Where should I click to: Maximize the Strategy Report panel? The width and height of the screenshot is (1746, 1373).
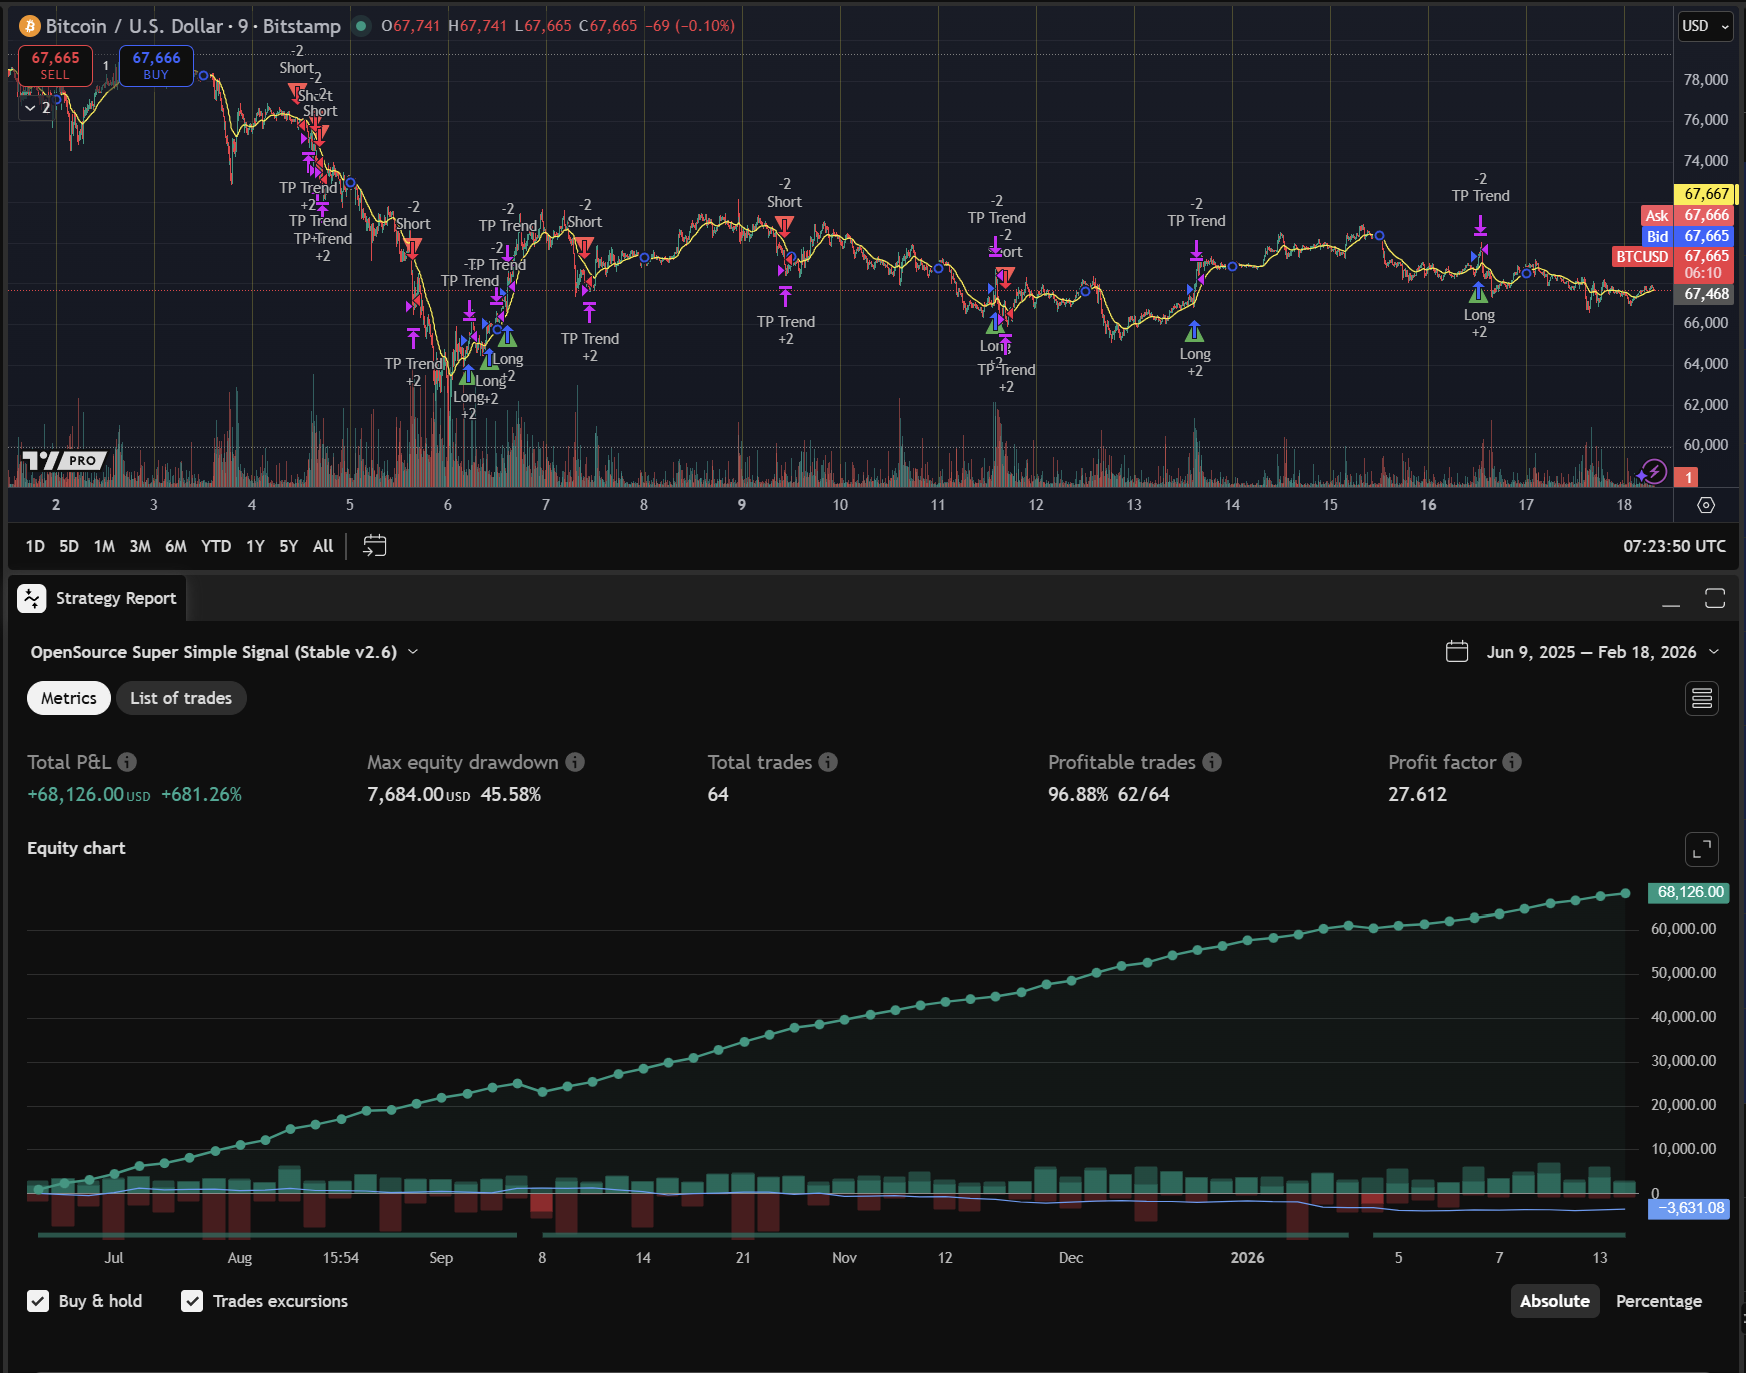1714,598
